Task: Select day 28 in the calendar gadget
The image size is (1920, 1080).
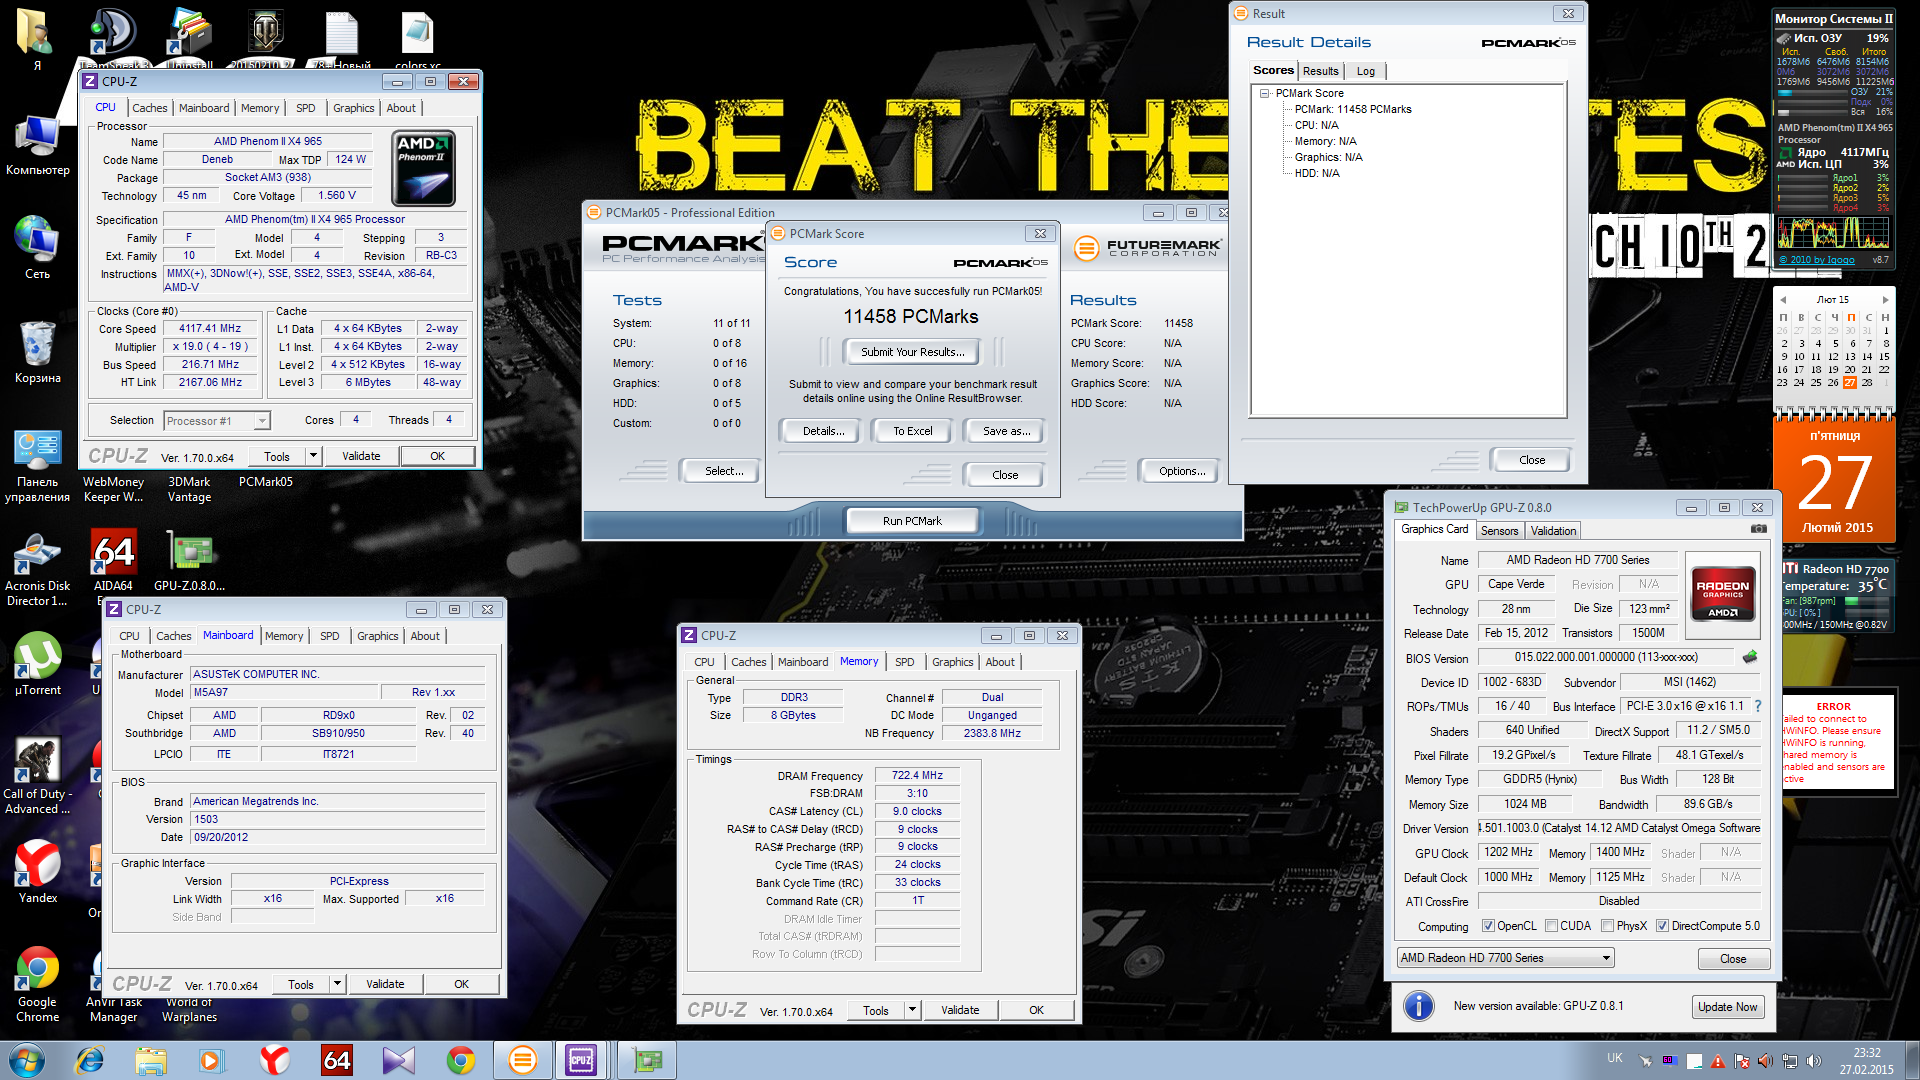Action: (x=1866, y=383)
